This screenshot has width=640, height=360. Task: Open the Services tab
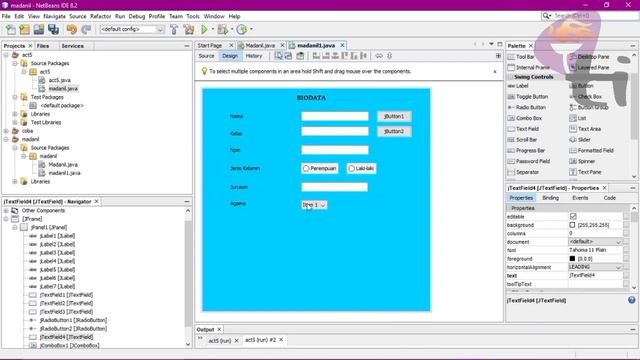(73, 46)
